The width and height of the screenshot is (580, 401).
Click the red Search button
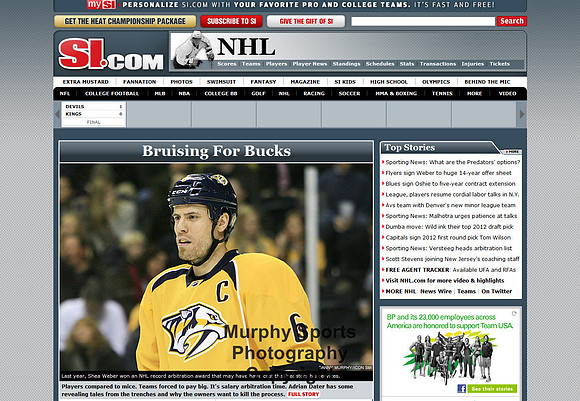tap(512, 21)
